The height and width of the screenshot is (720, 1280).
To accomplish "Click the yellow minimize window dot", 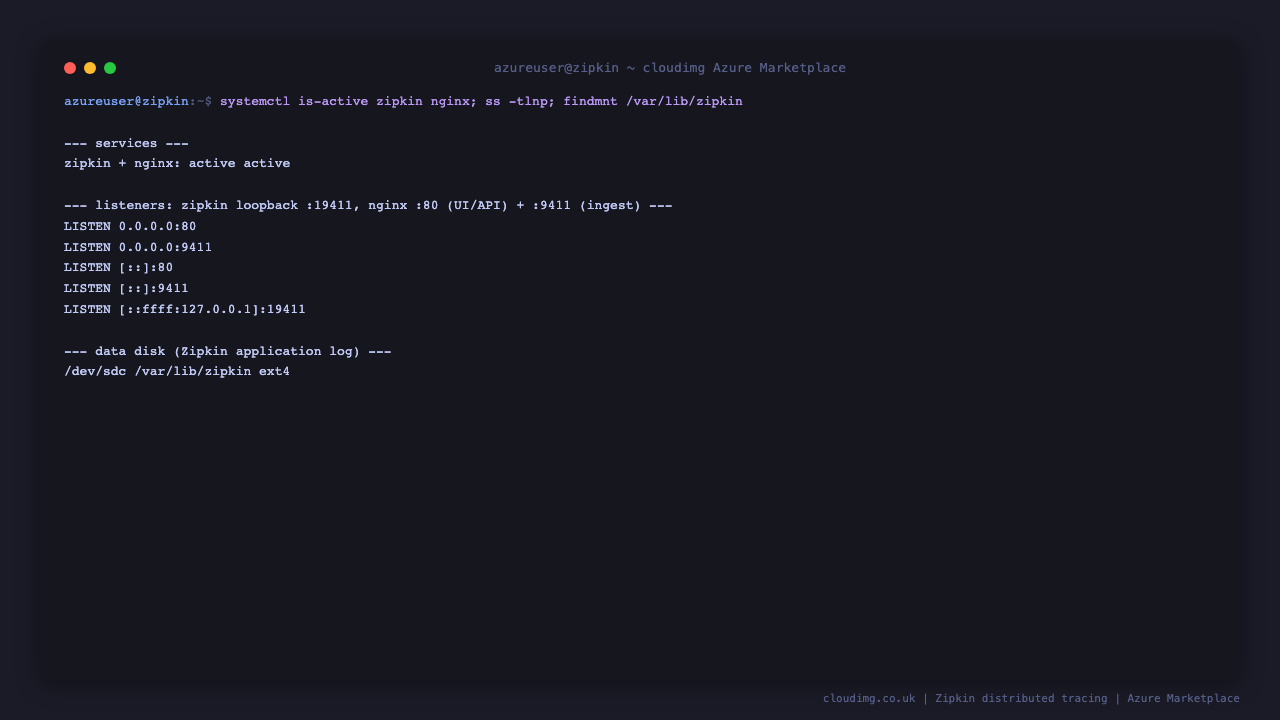I will point(90,68).
